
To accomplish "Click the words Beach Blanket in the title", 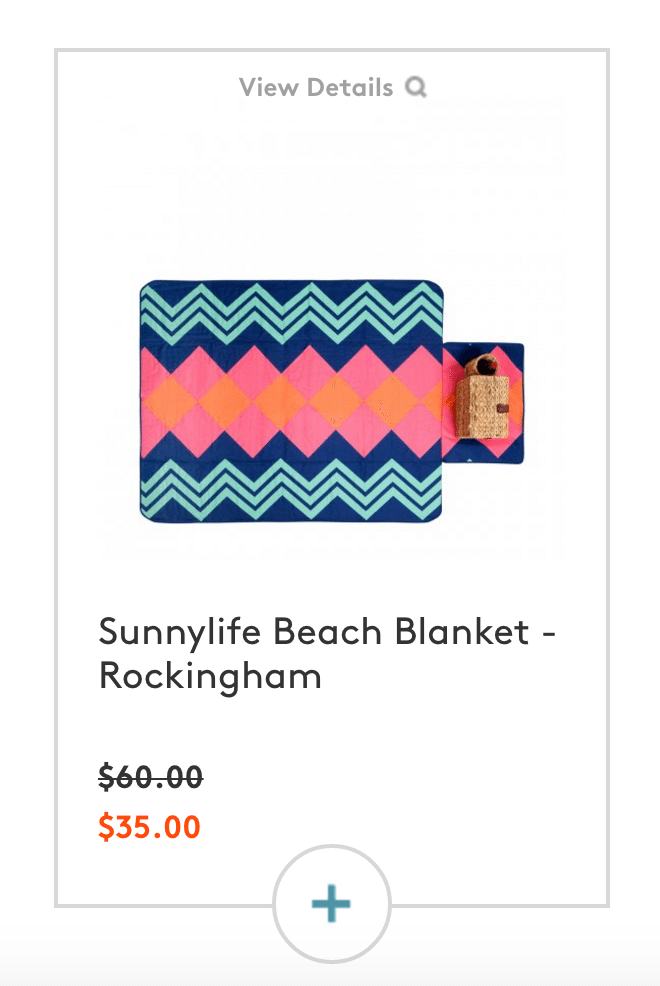I will coord(401,631).
